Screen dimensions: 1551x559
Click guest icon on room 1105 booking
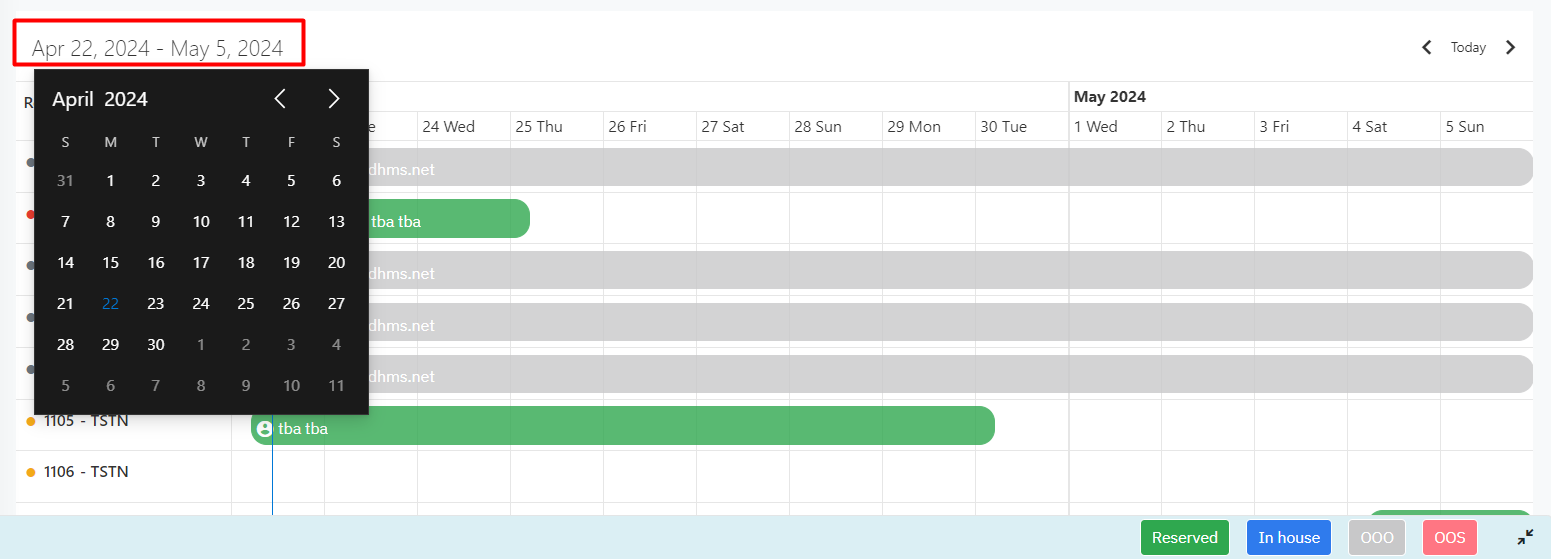click(x=264, y=429)
